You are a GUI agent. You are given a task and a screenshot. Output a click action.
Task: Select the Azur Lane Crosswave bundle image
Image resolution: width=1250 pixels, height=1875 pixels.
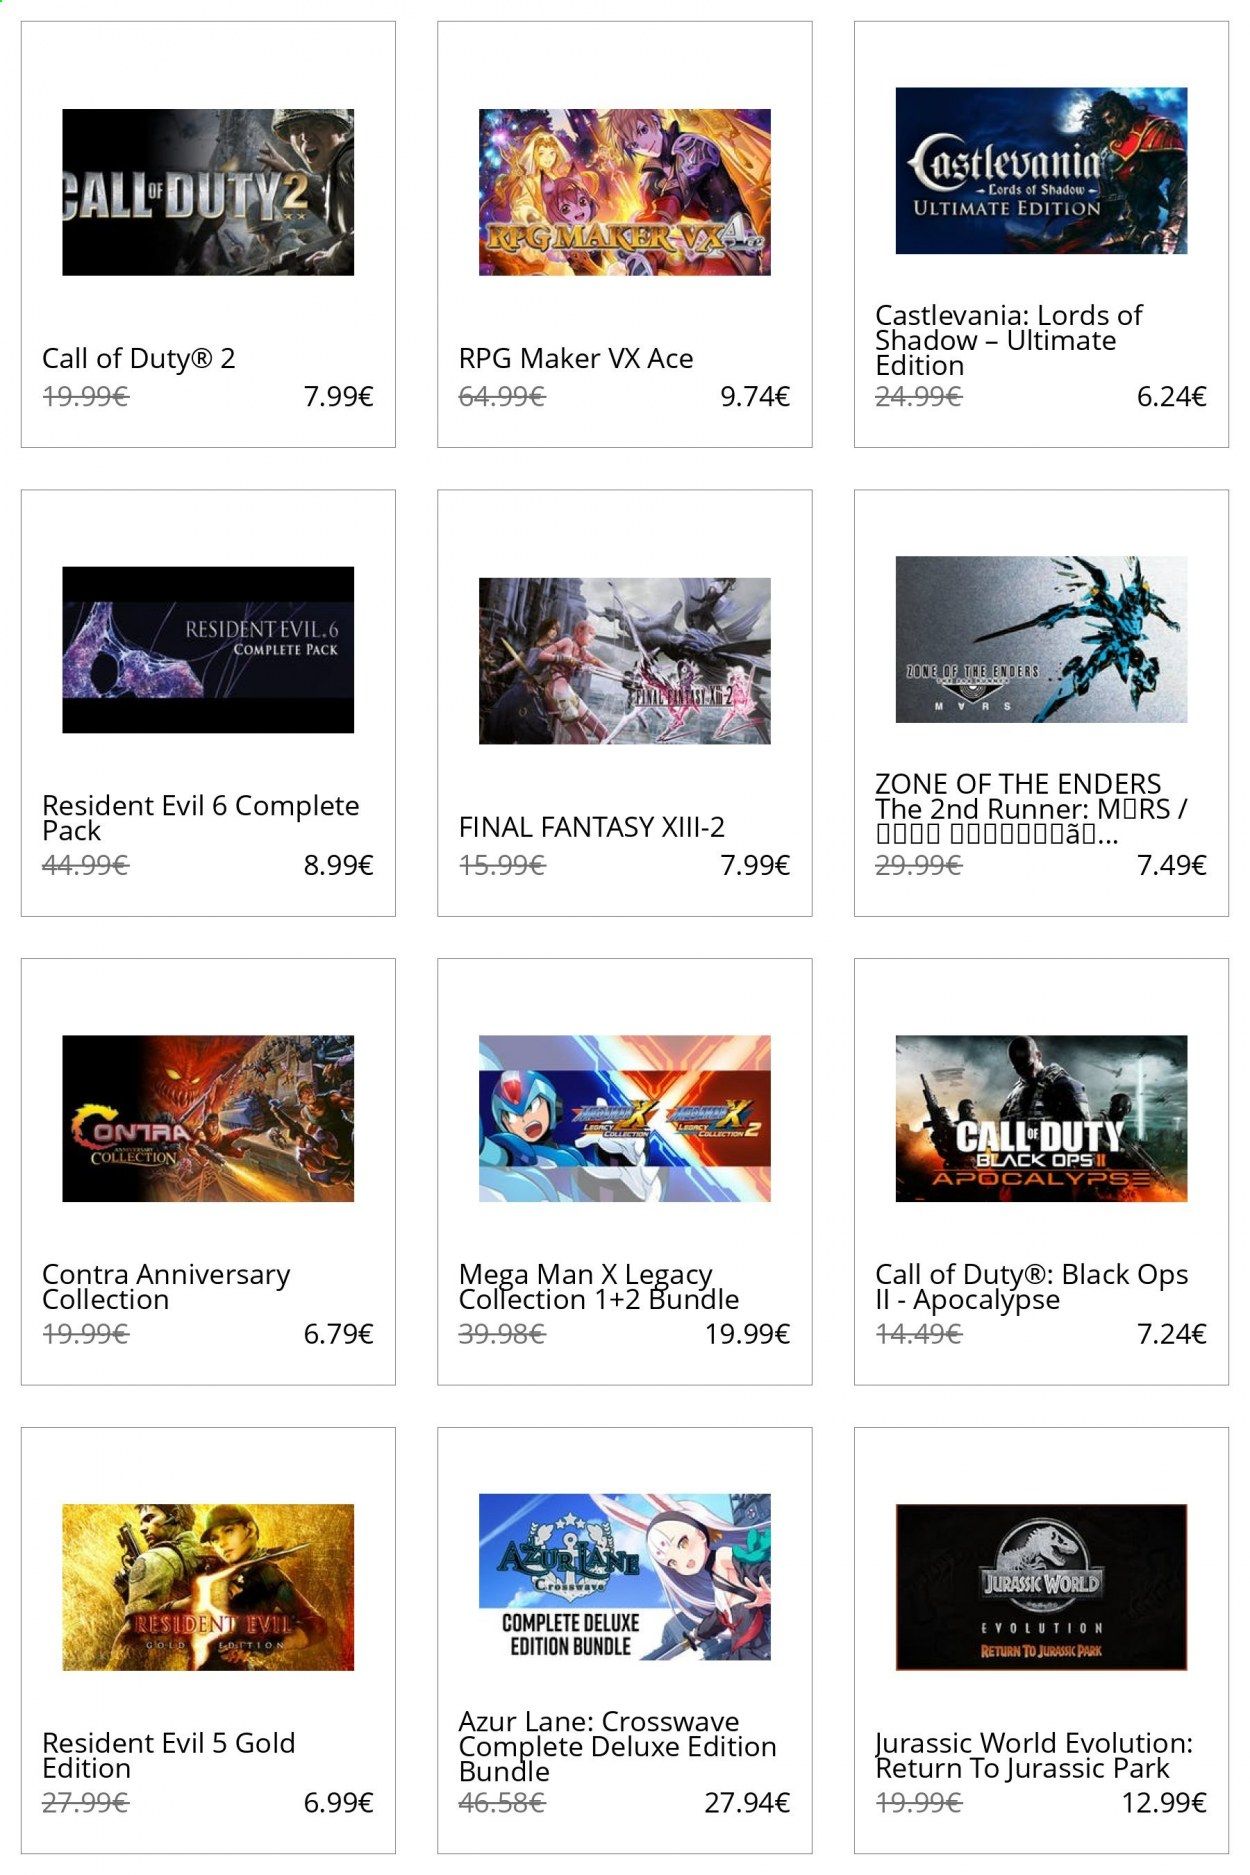pyautogui.click(x=624, y=1577)
